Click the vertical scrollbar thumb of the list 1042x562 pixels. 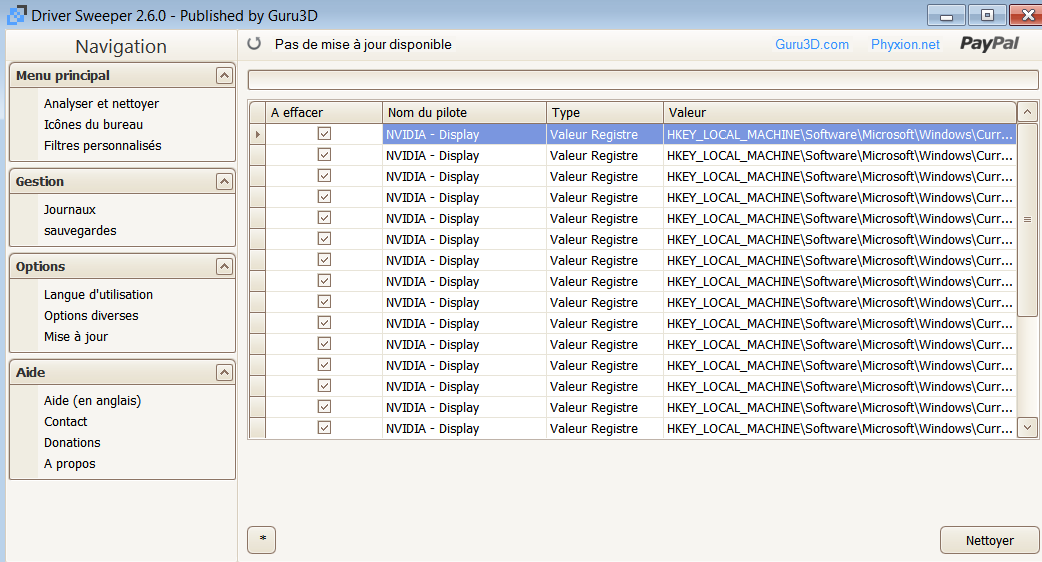(1027, 219)
